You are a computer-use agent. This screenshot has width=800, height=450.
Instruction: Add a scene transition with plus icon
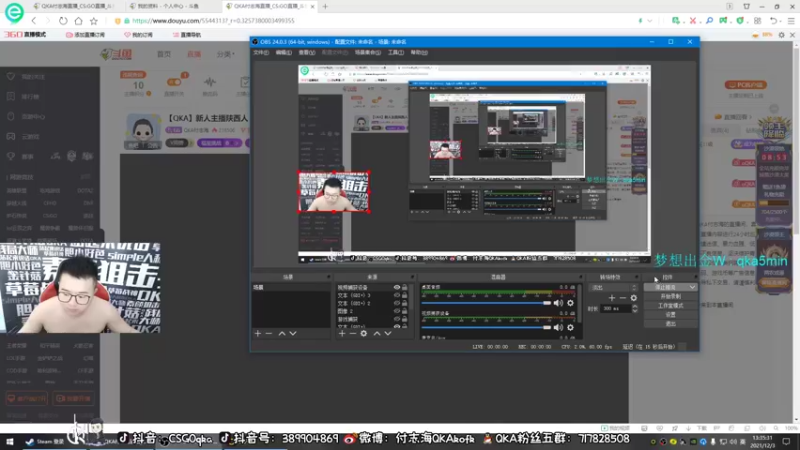tap(612, 298)
